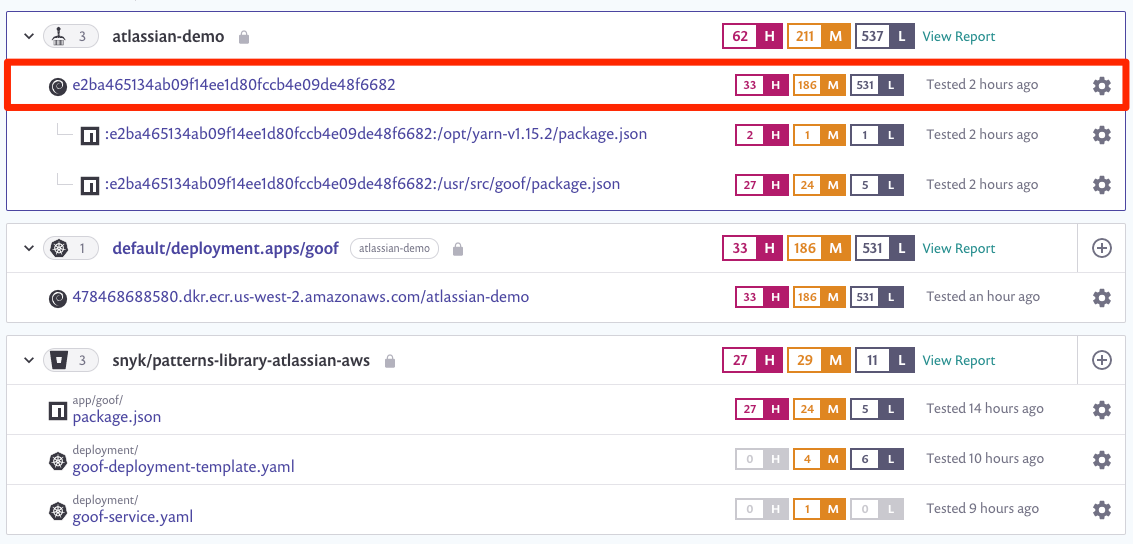
Task: Click the Debian icon beside the e2ba465134ab hash
Action: 57,87
